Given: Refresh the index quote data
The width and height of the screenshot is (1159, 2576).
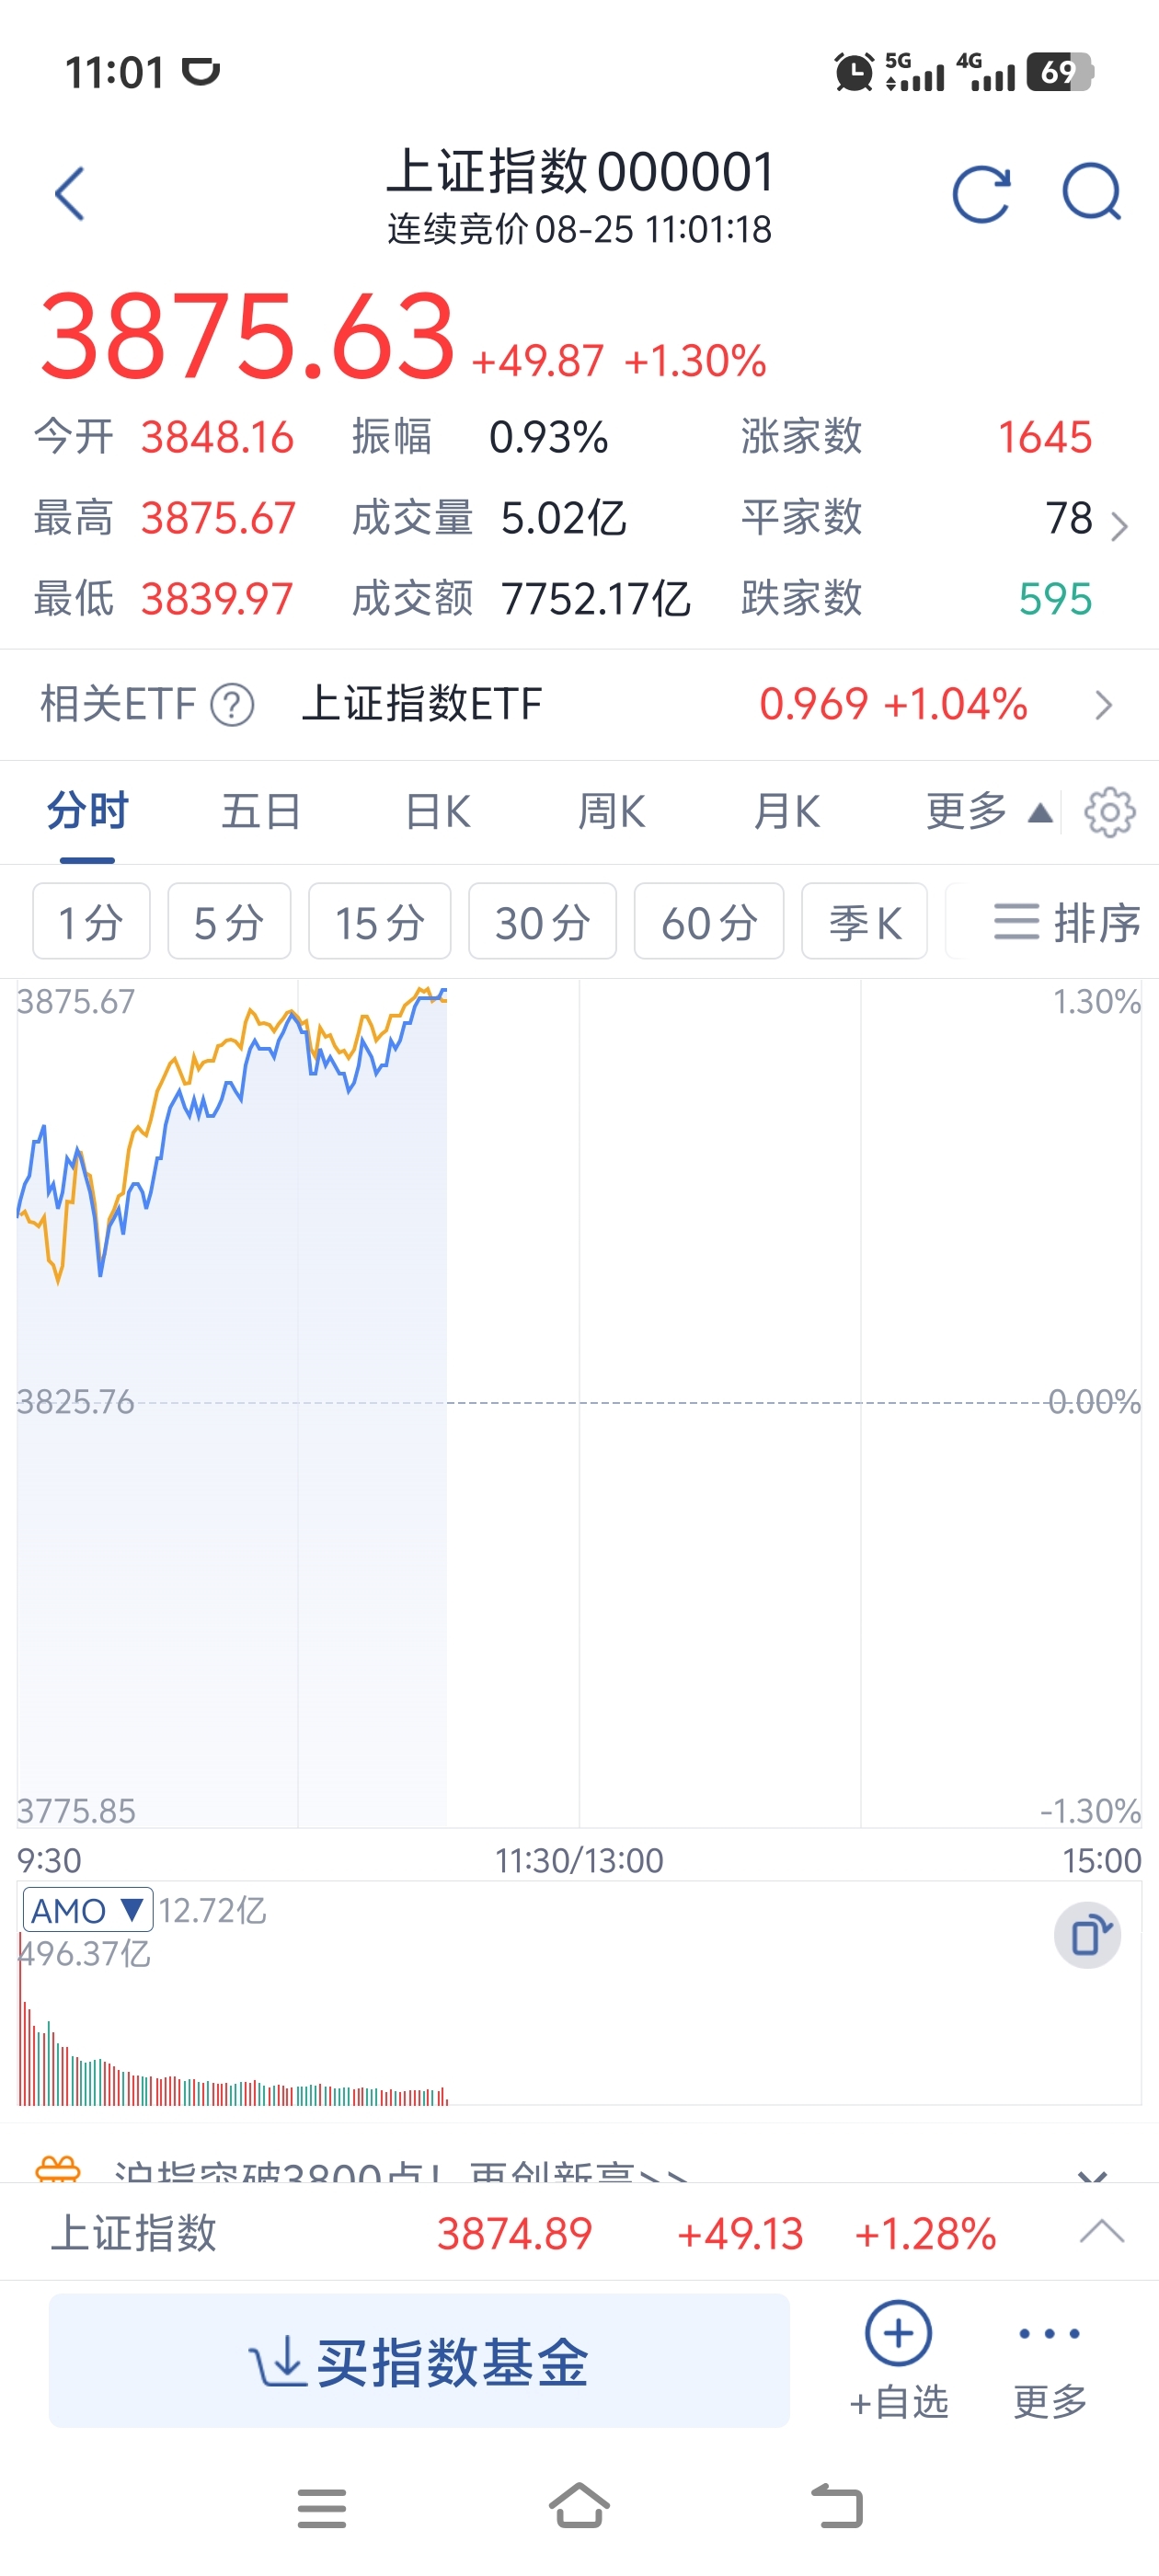Looking at the screenshot, I should point(981,193).
